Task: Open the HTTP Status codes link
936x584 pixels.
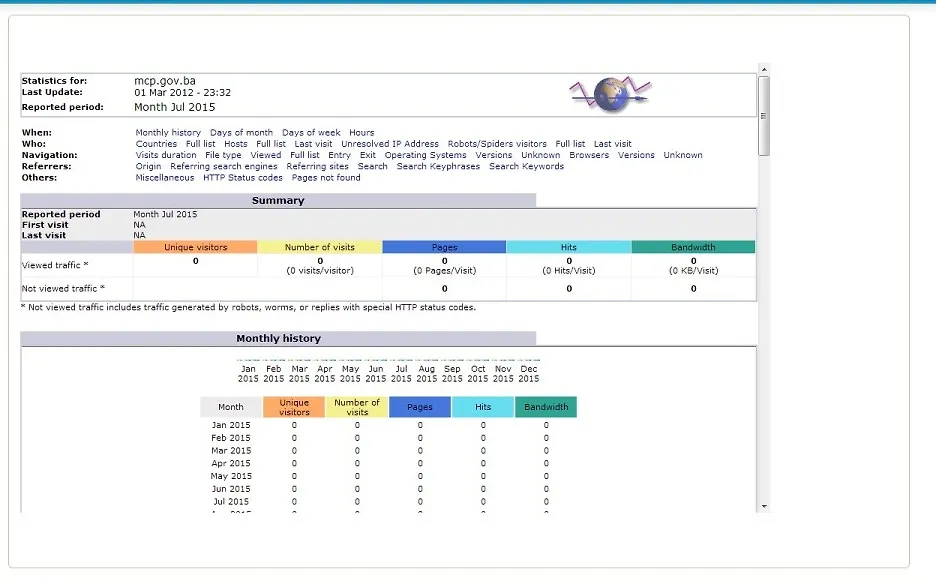Action: pyautogui.click(x=243, y=178)
